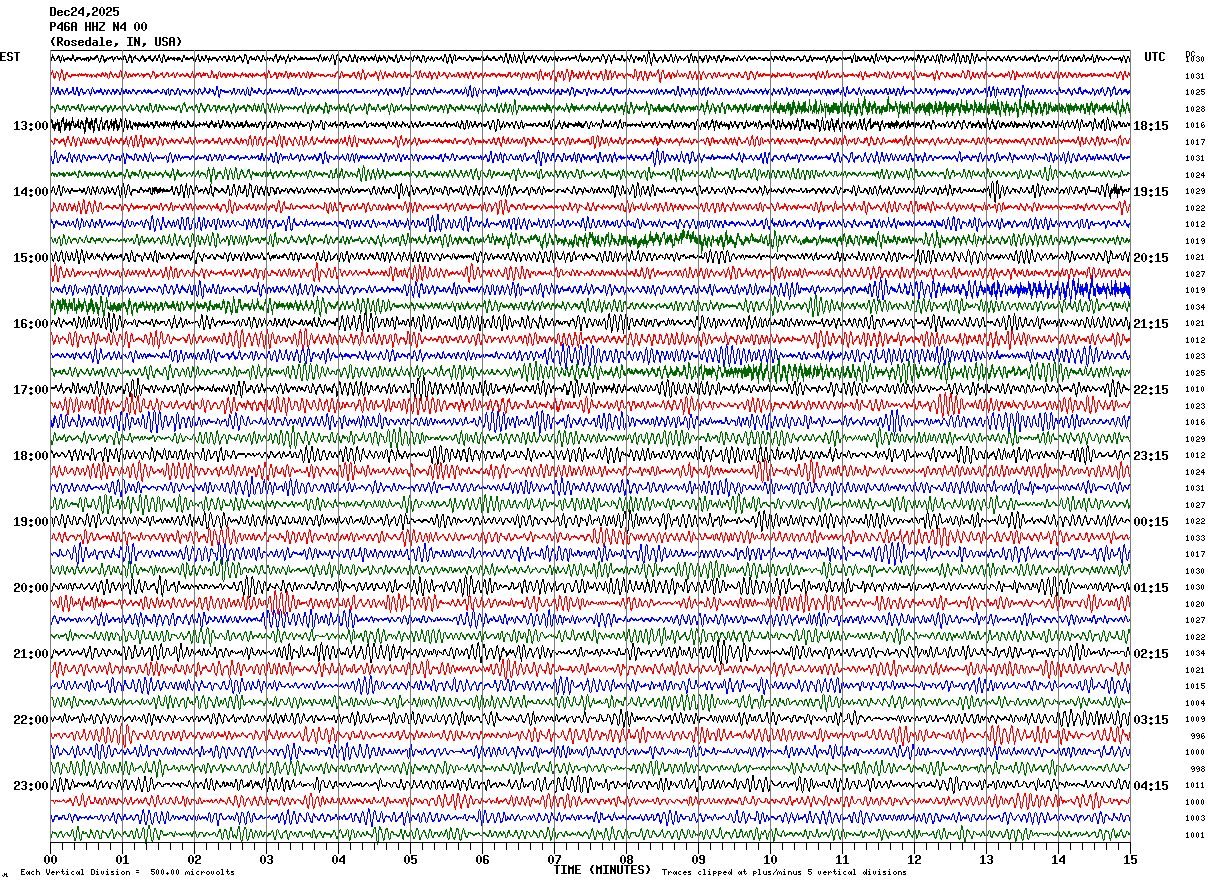Click the 04:15 UTC time label
Image resolution: width=1210 pixels, height=886 pixels.
pyautogui.click(x=1151, y=786)
